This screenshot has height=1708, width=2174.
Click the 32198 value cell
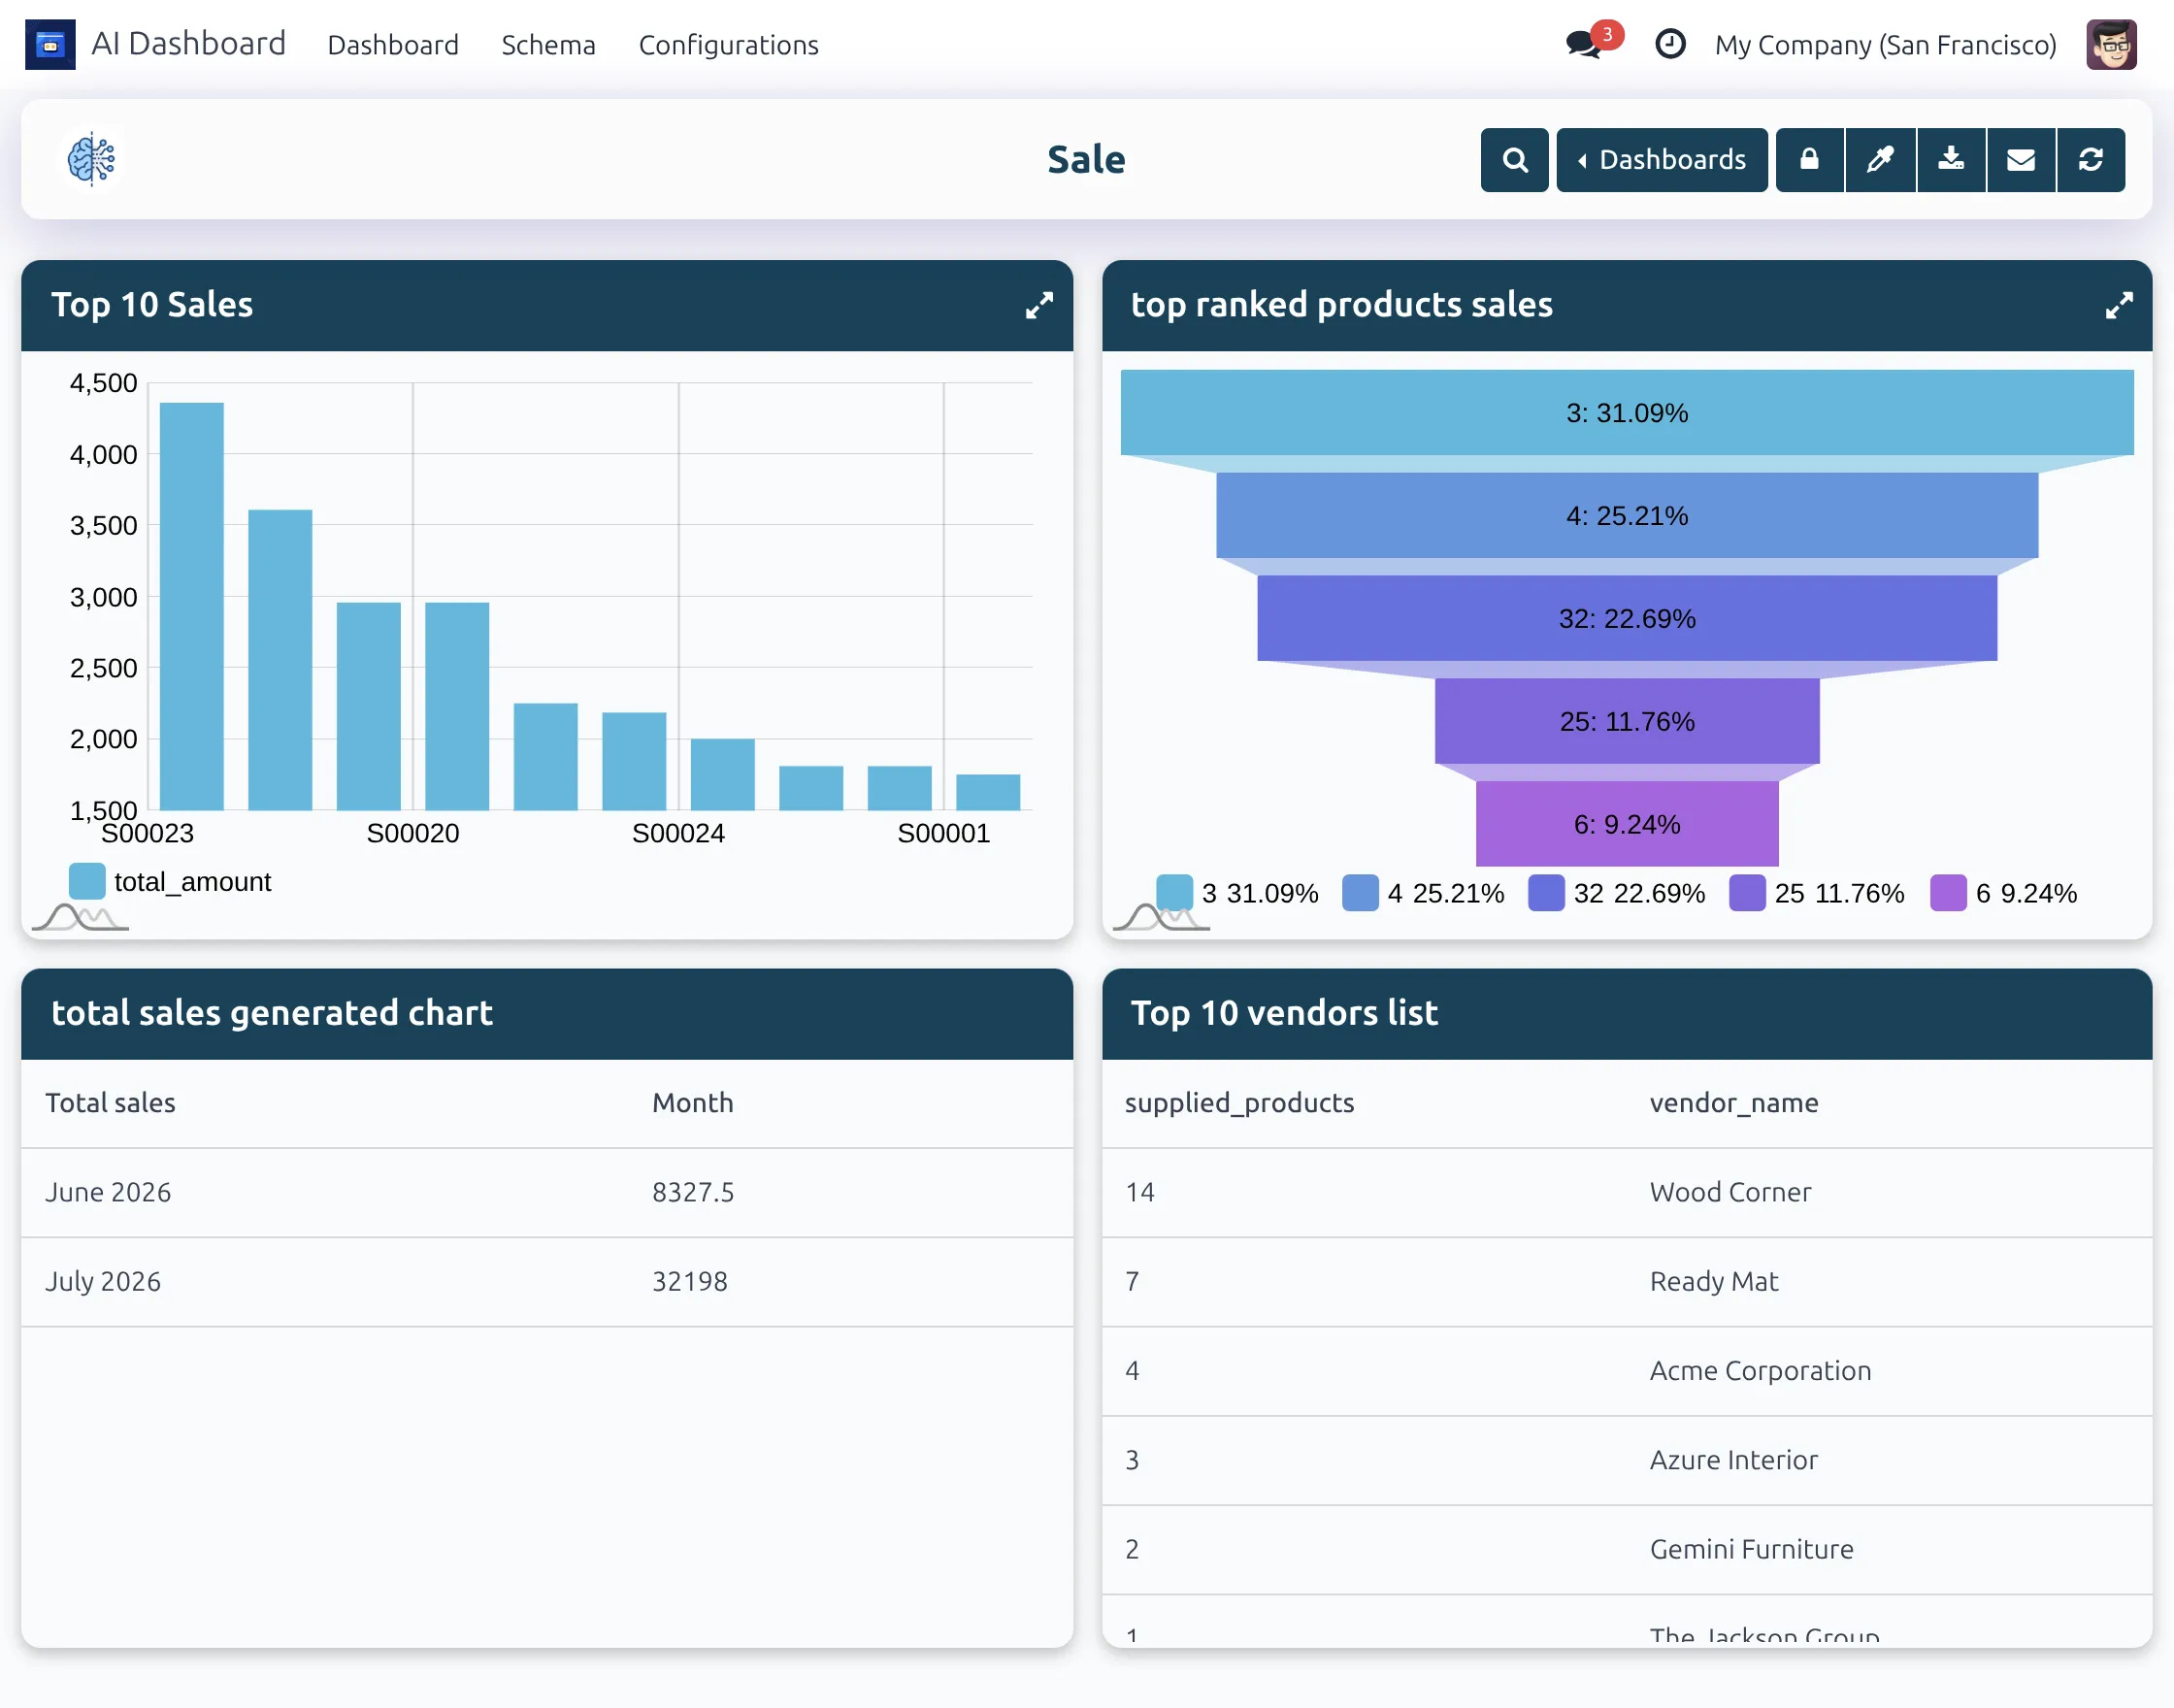[x=690, y=1281]
